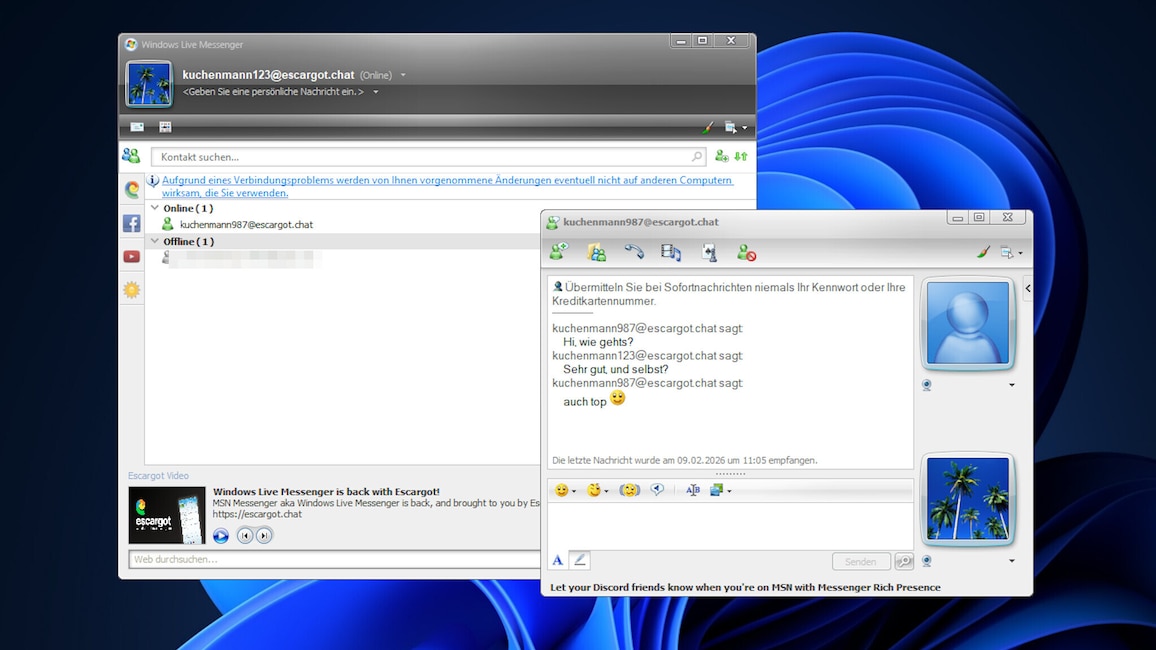Go to previous video
1156x650 pixels.
tap(245, 536)
